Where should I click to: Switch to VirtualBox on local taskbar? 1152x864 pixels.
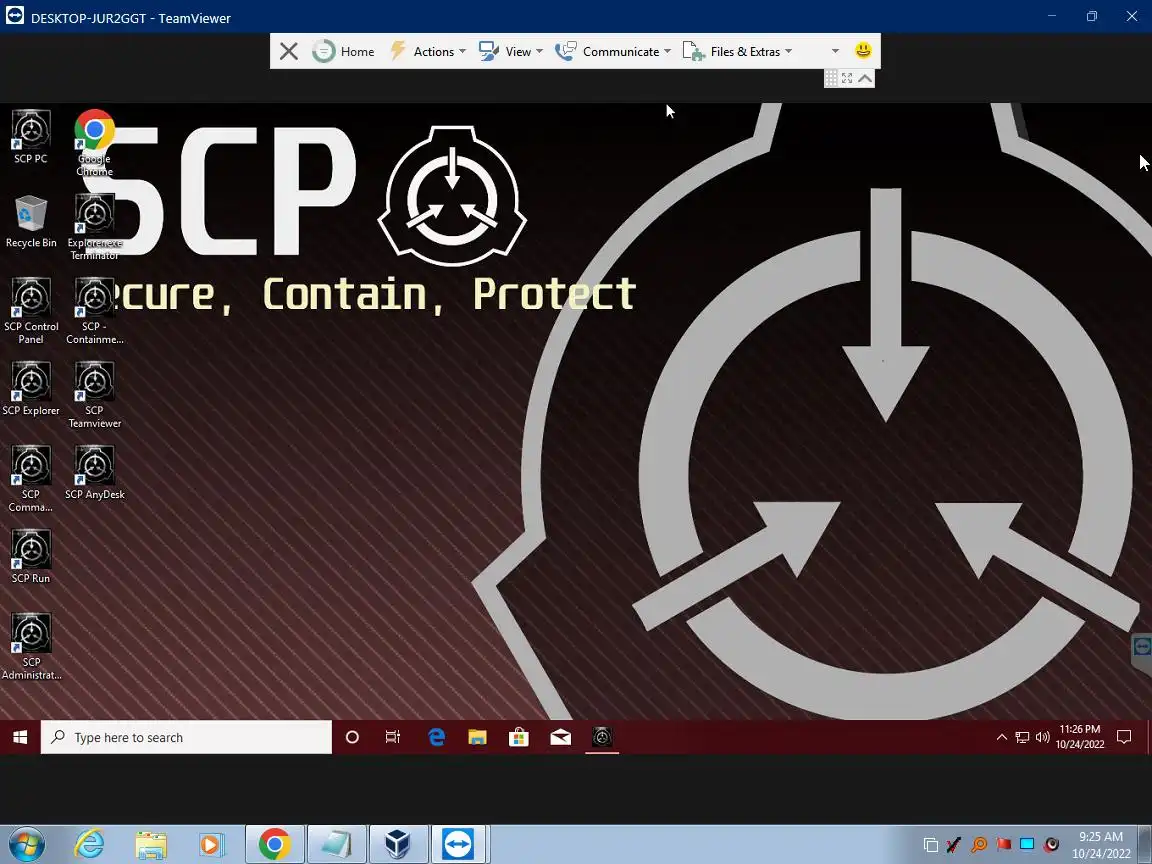397,844
